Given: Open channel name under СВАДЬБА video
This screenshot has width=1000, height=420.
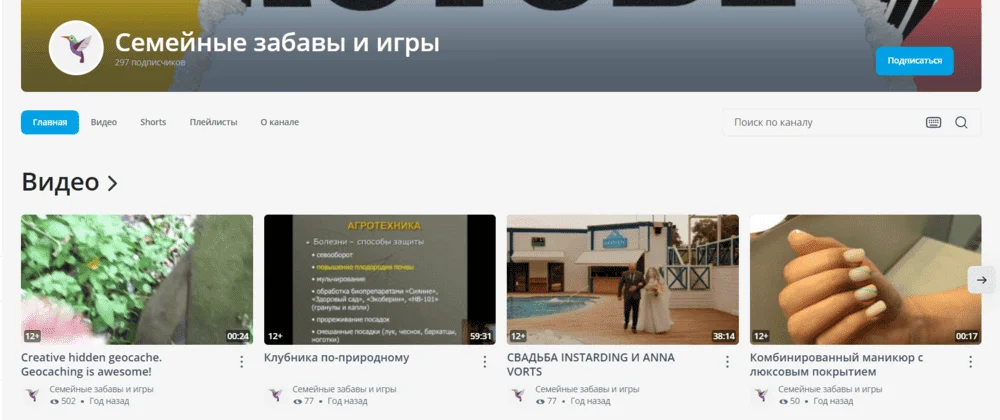Looking at the screenshot, I should [587, 389].
